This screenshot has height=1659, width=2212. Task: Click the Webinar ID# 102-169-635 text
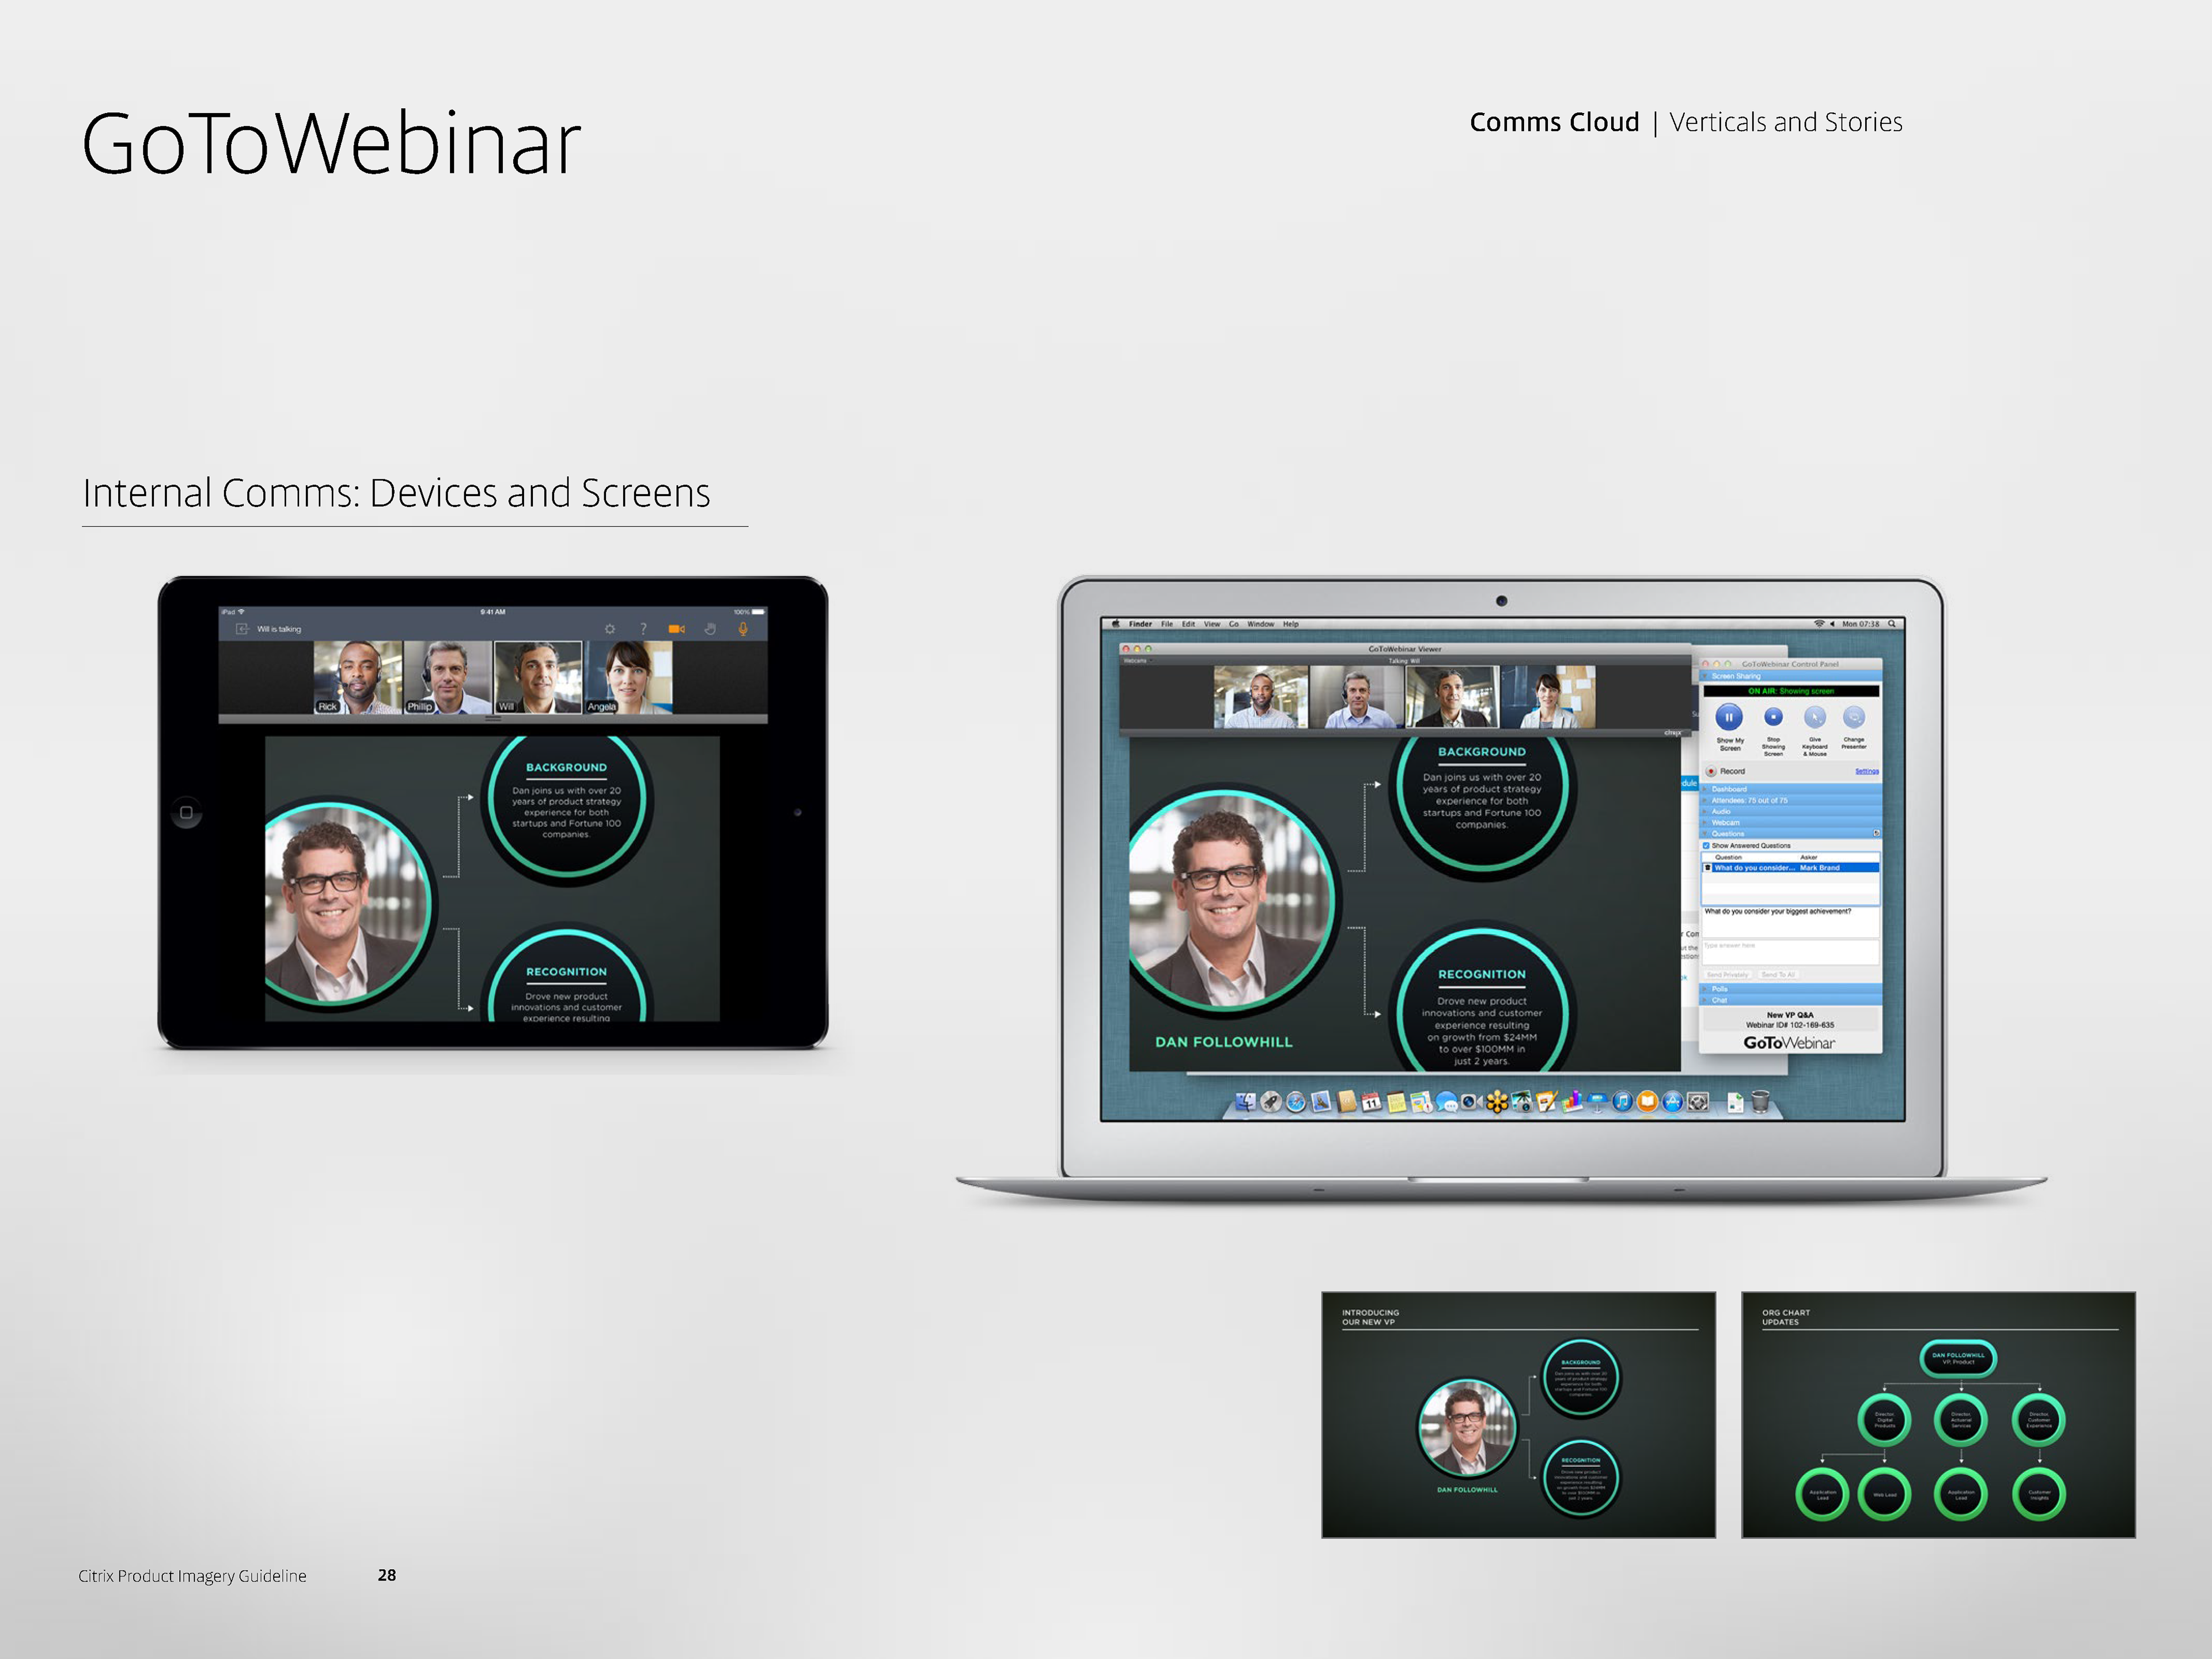(x=1790, y=1025)
